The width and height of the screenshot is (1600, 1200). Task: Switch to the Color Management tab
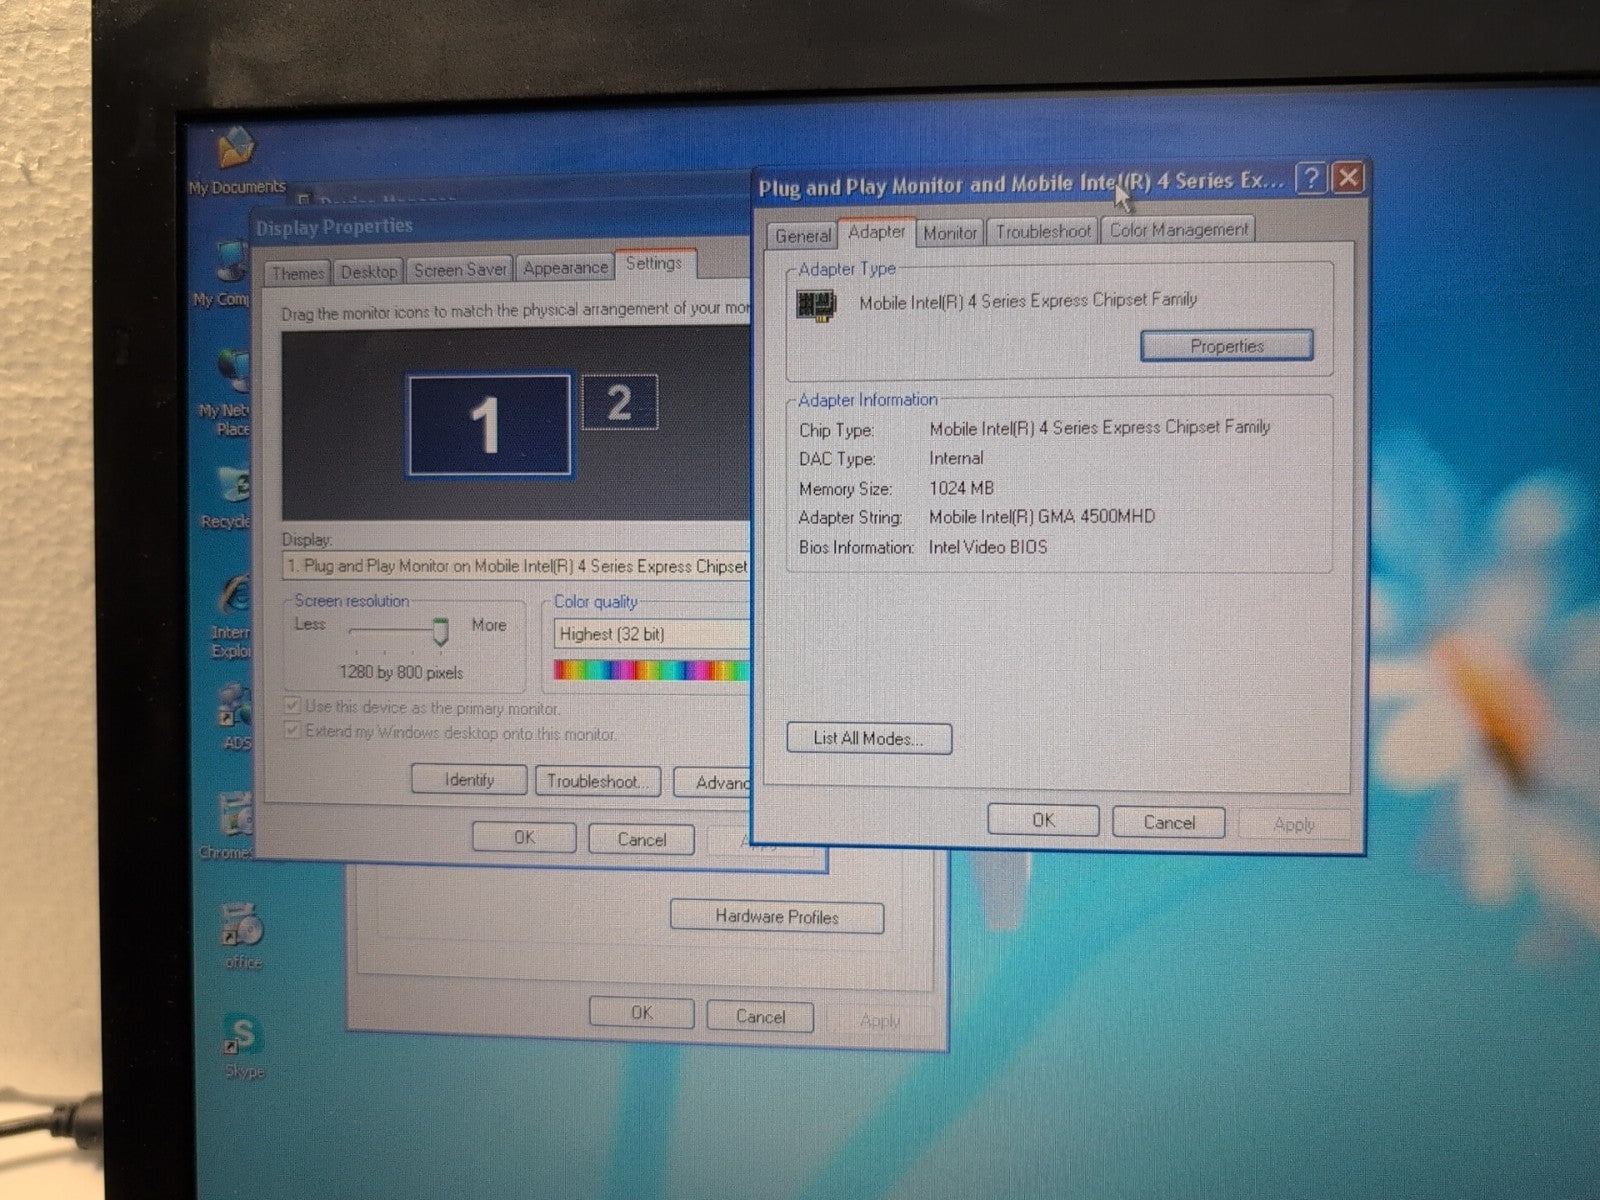[1178, 229]
